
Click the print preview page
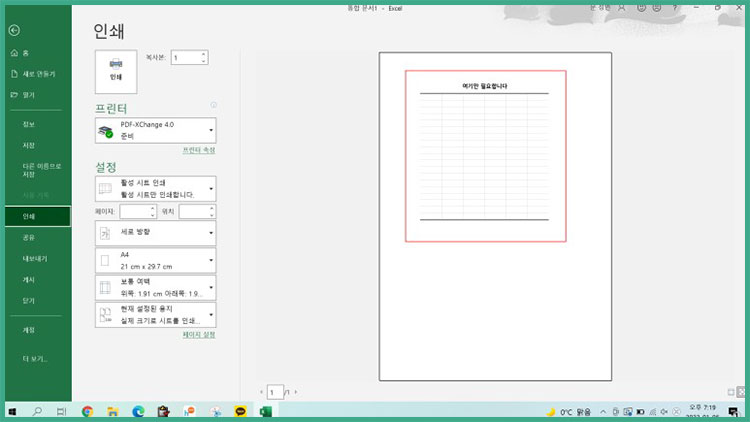click(495, 216)
